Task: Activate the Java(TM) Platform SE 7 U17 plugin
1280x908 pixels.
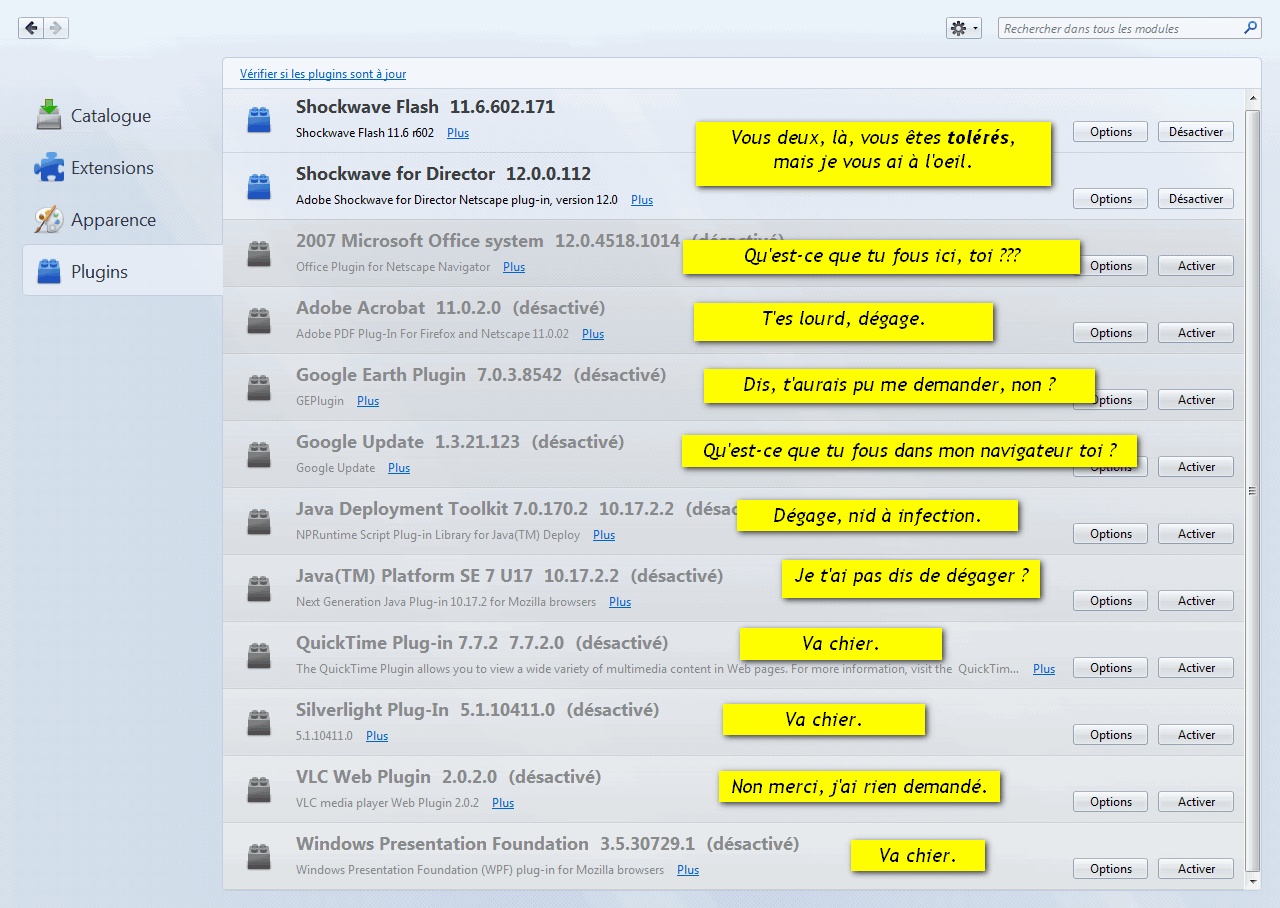Action: pos(1196,601)
